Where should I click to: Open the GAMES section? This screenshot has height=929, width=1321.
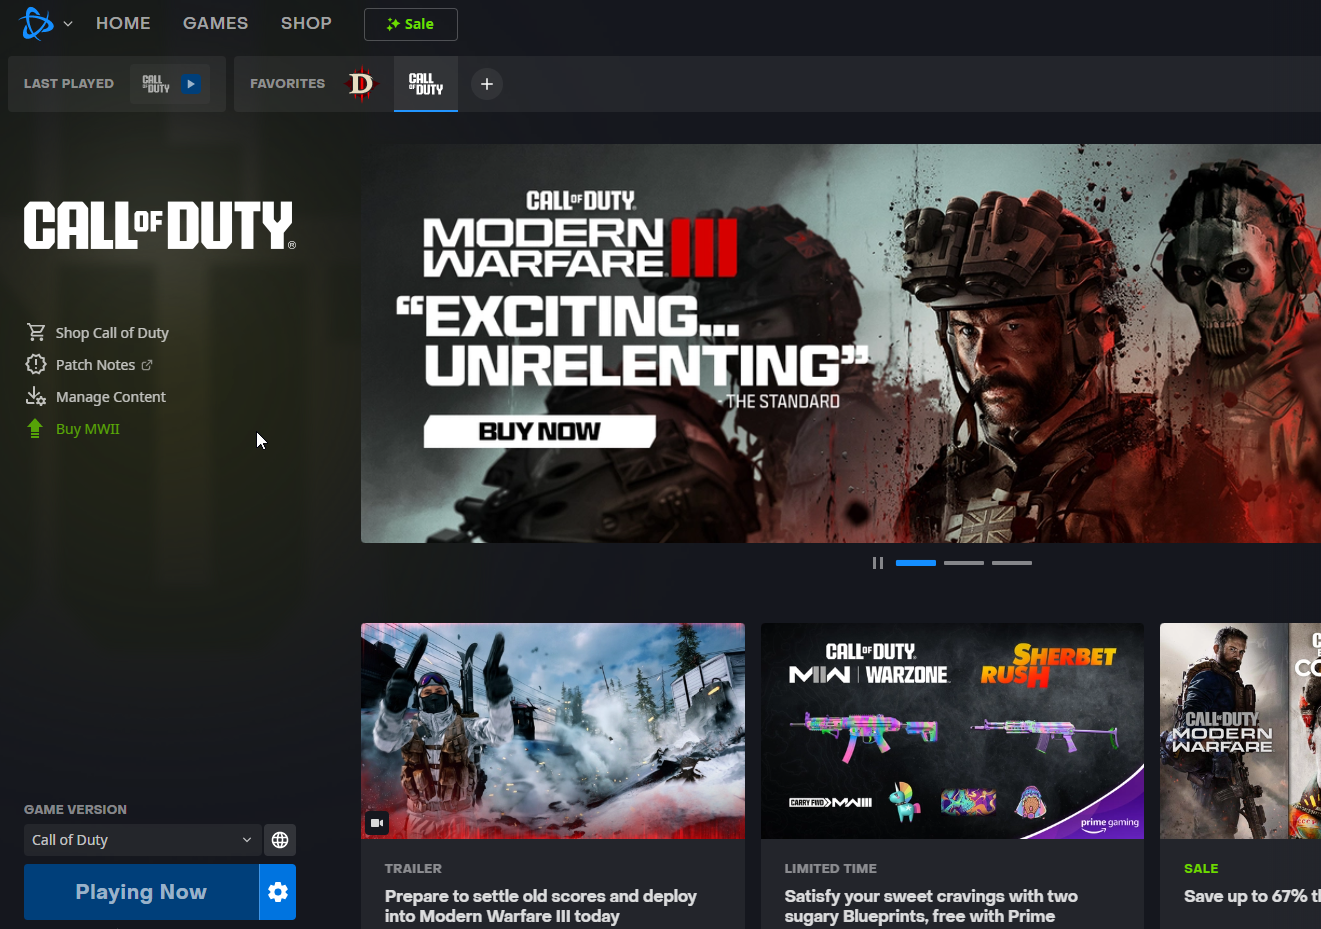tap(215, 23)
